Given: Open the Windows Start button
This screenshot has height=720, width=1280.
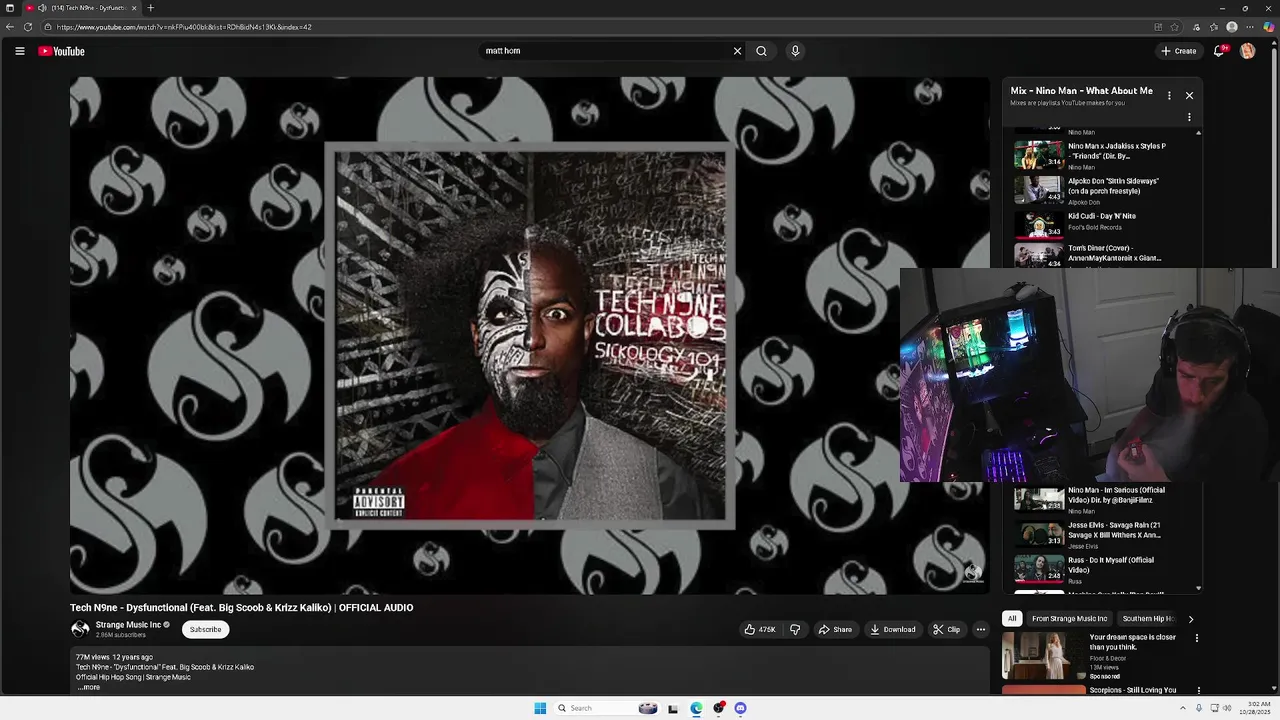Looking at the screenshot, I should 540,708.
